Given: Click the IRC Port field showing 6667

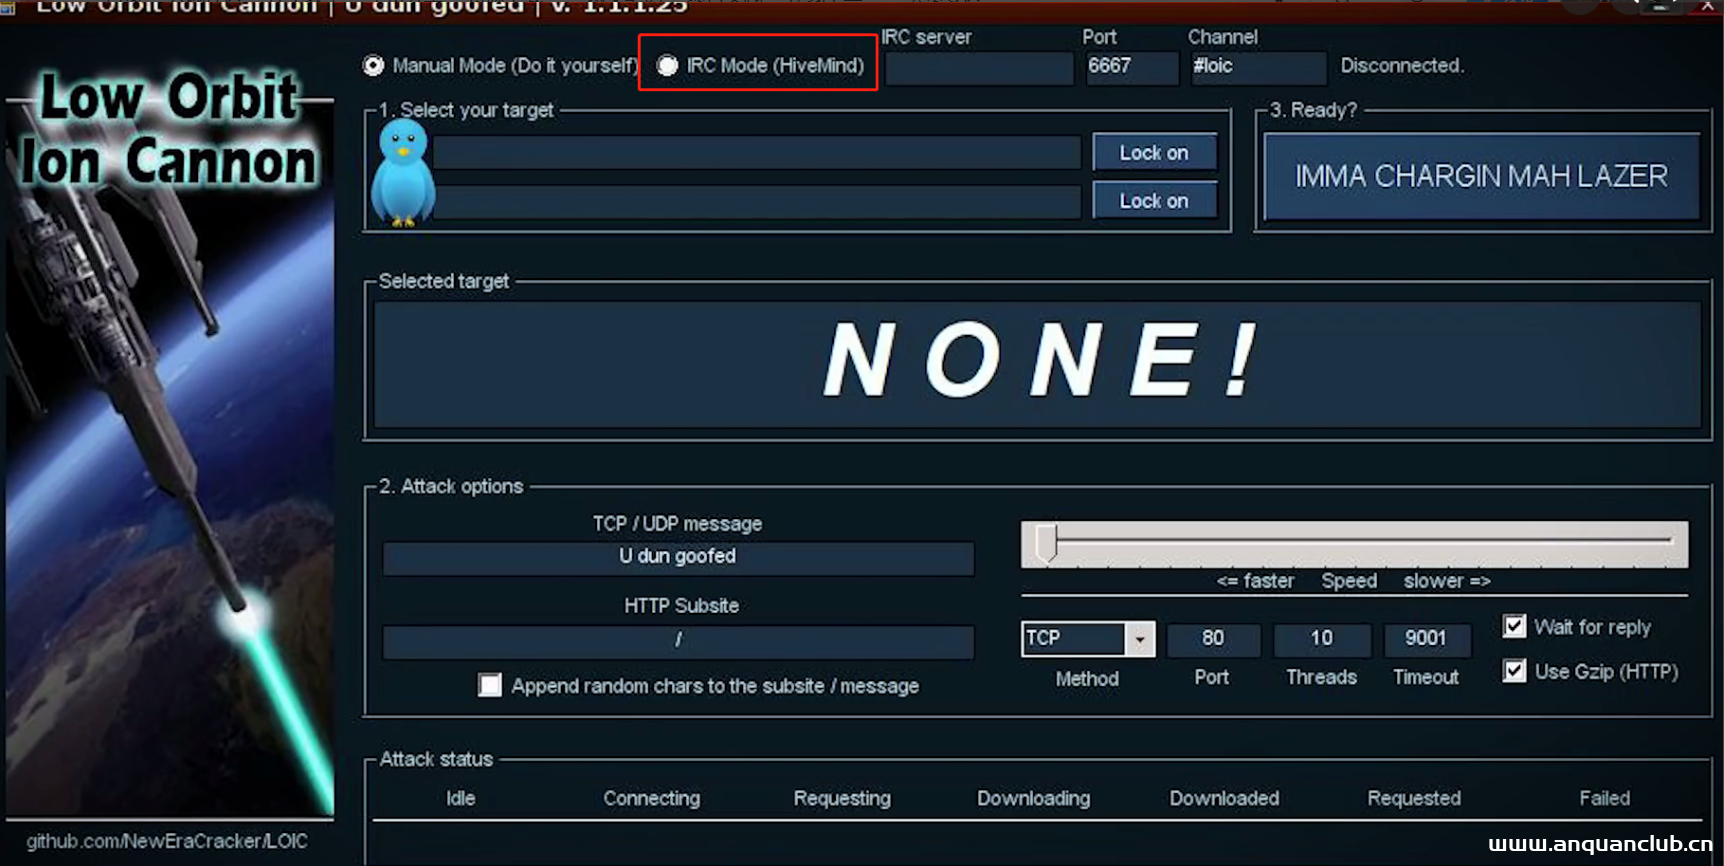Looking at the screenshot, I should pyautogui.click(x=1131, y=67).
